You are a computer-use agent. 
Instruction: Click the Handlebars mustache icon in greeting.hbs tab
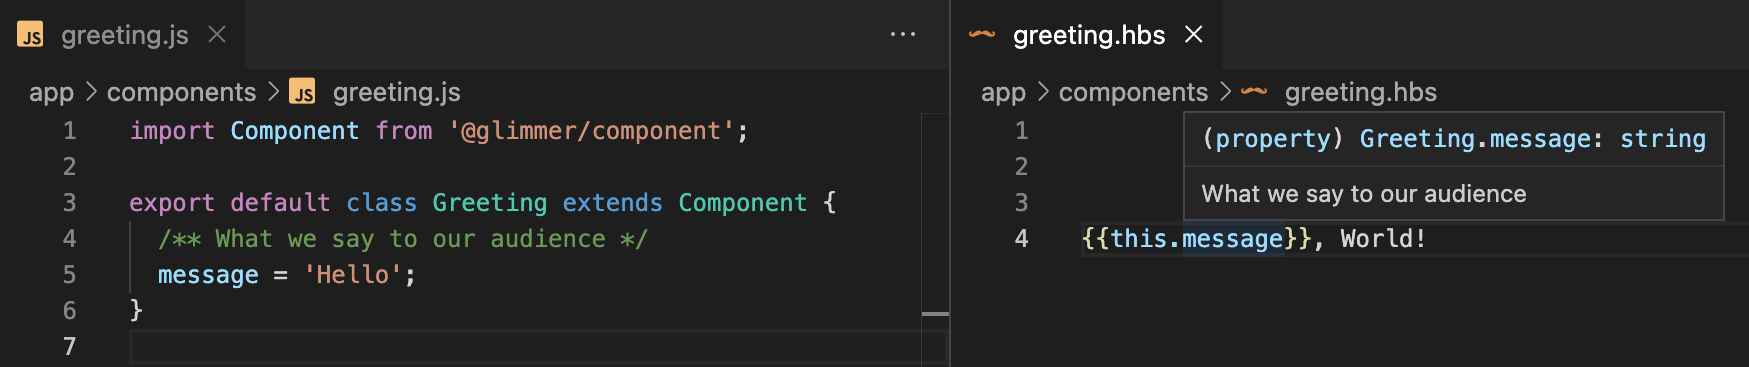982,34
